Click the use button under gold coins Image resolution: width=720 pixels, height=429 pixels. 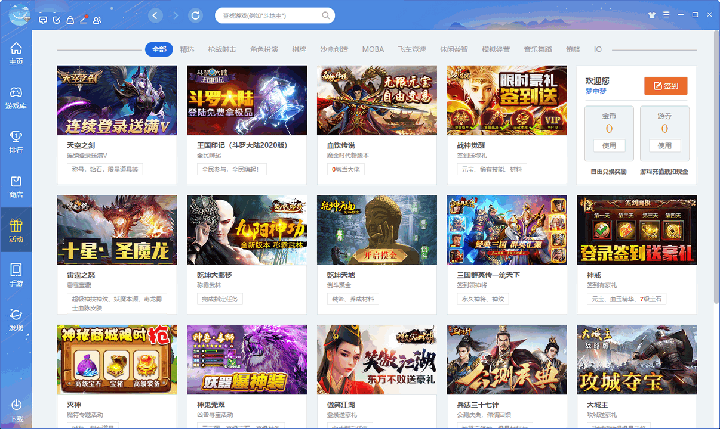[x=609, y=146]
